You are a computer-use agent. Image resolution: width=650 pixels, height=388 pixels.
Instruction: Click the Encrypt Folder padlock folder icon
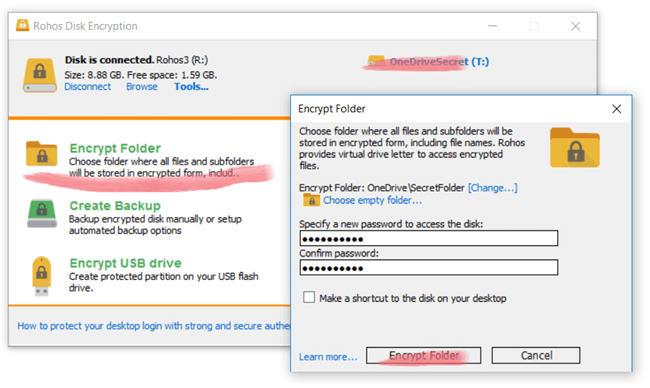tap(41, 154)
